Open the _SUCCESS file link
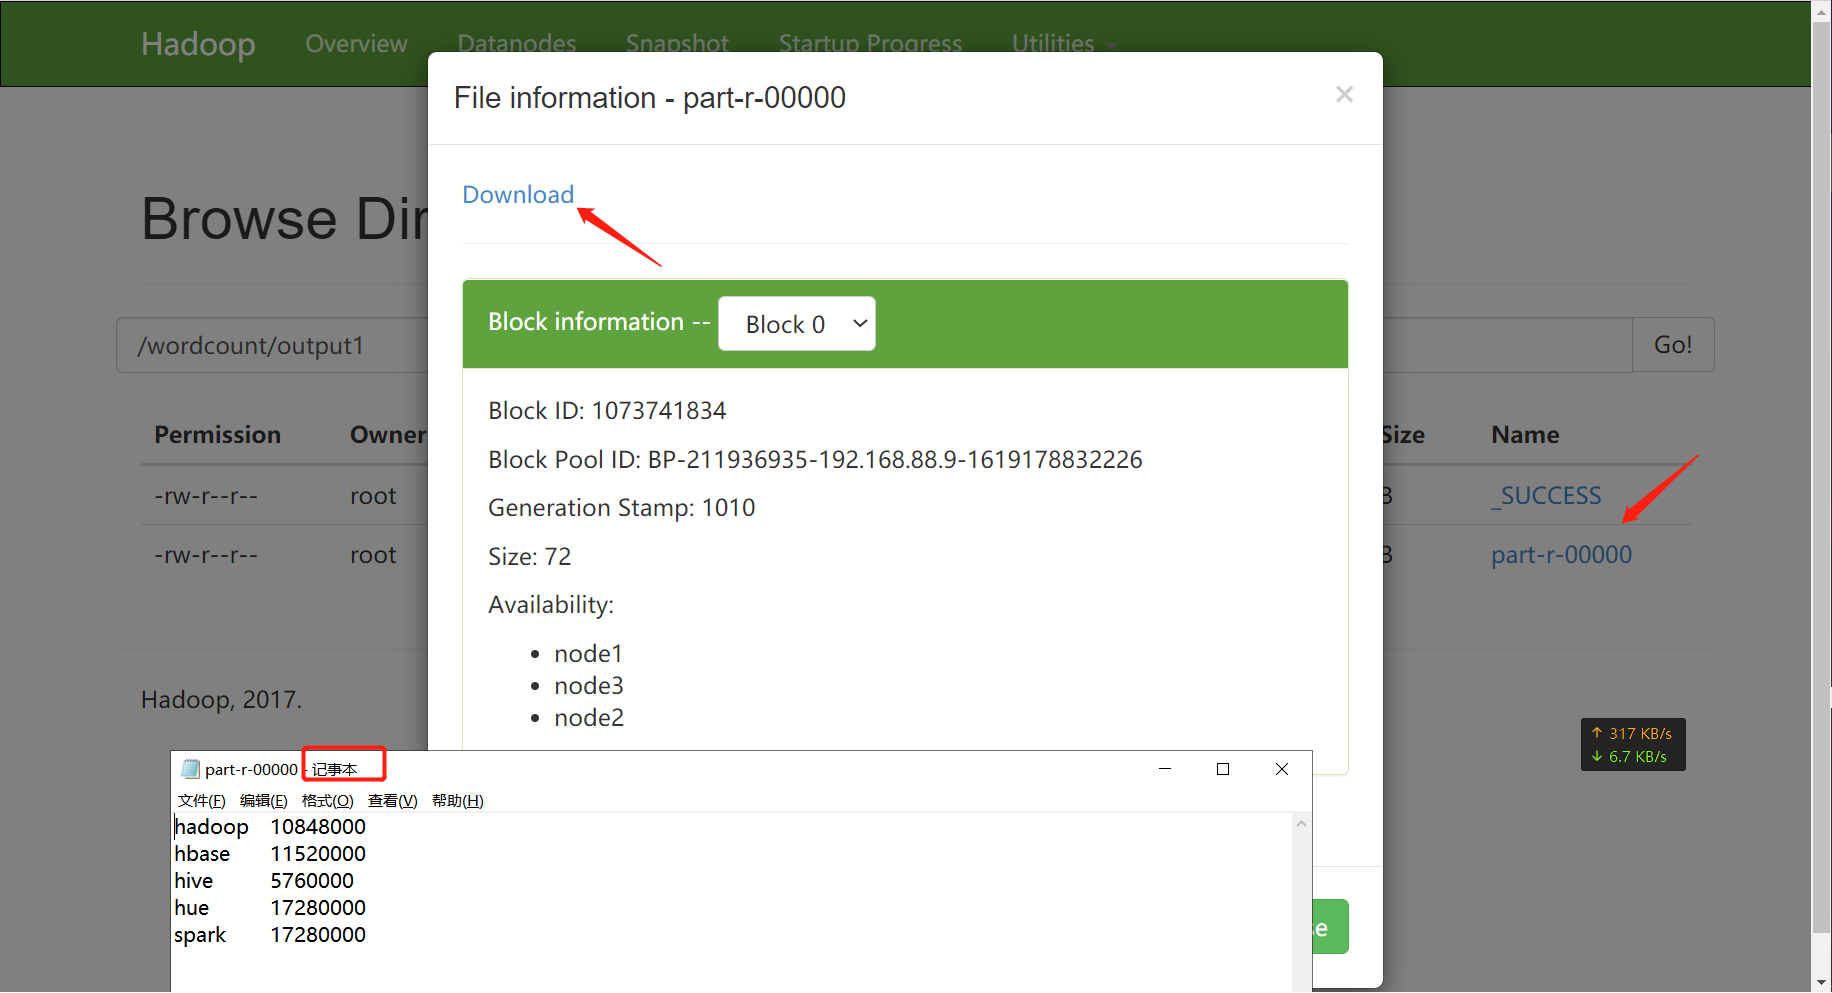The height and width of the screenshot is (993, 1832). tap(1546, 496)
